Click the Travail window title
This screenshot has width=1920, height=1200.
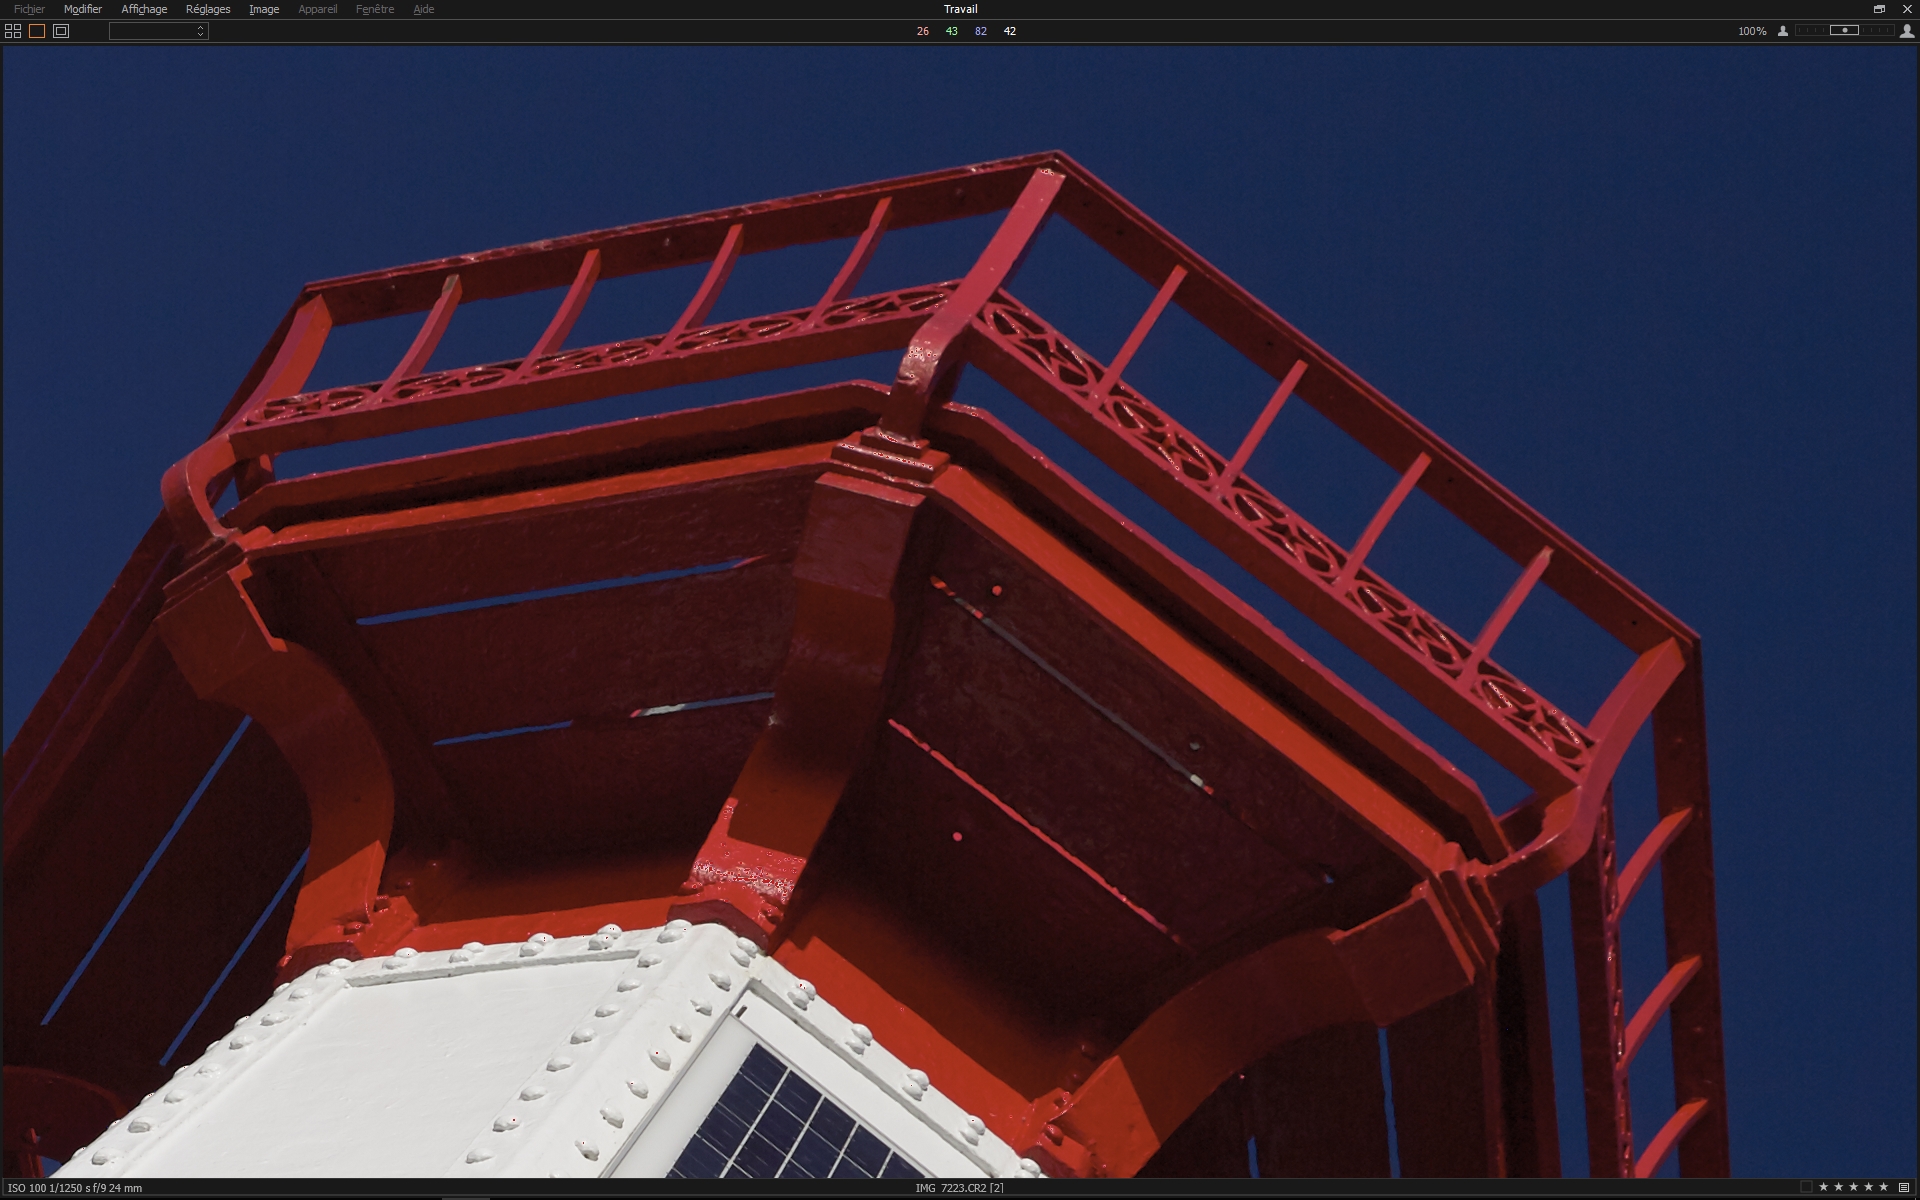click(x=960, y=9)
